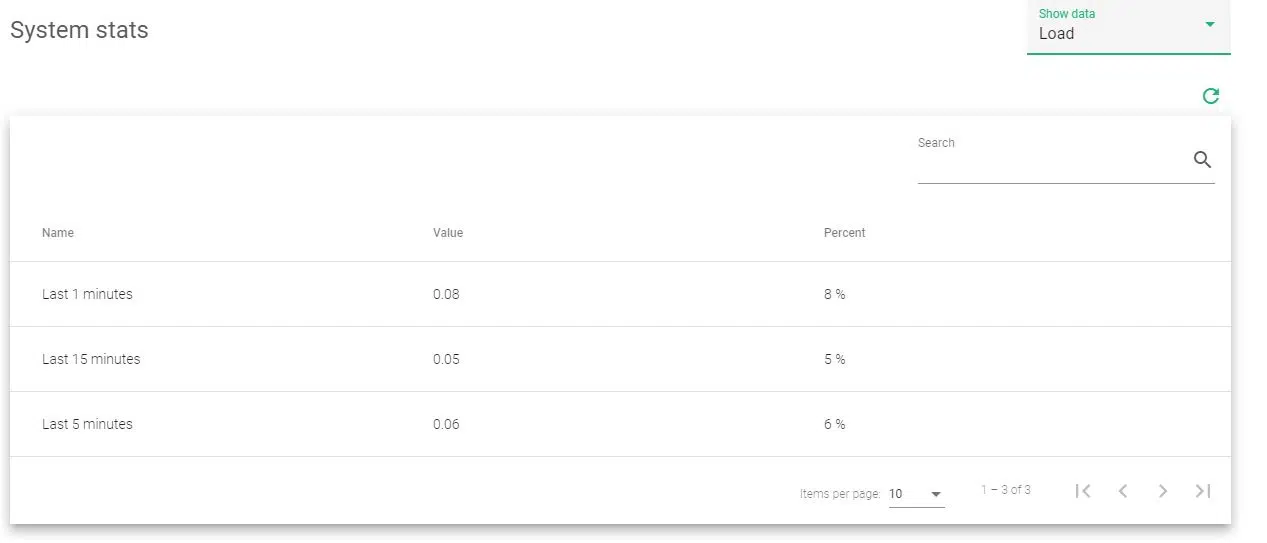This screenshot has height=543, width=1267.
Task: Click the 0.08 load value cell
Action: [x=446, y=294]
